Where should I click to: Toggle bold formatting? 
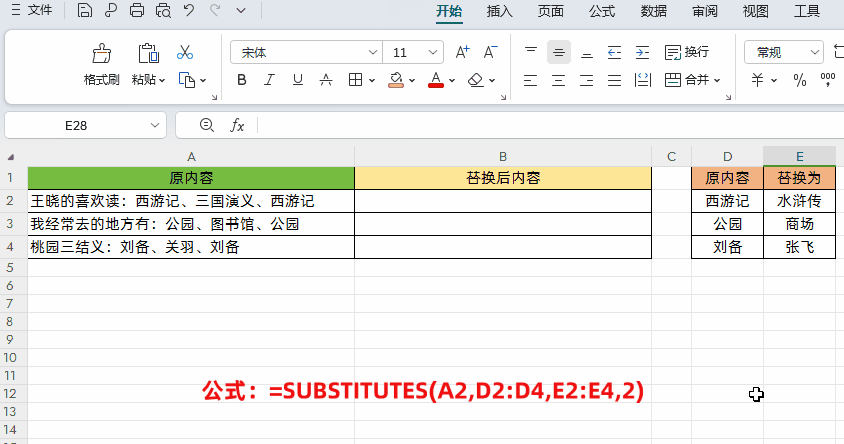[x=241, y=80]
